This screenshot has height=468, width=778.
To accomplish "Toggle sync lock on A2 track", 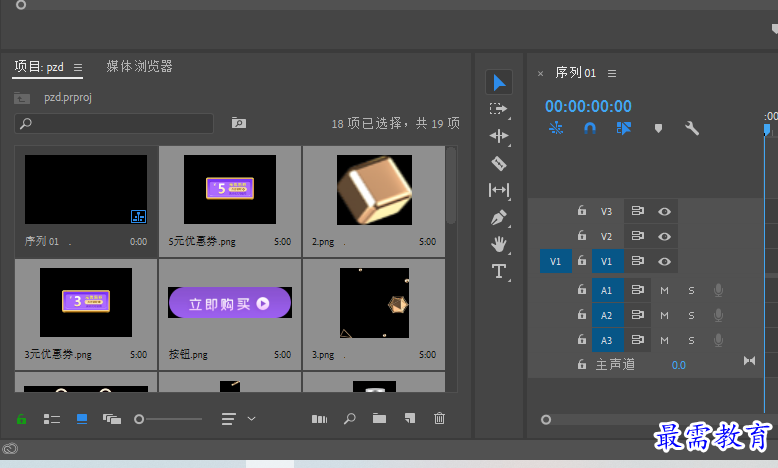I will pyautogui.click(x=638, y=315).
